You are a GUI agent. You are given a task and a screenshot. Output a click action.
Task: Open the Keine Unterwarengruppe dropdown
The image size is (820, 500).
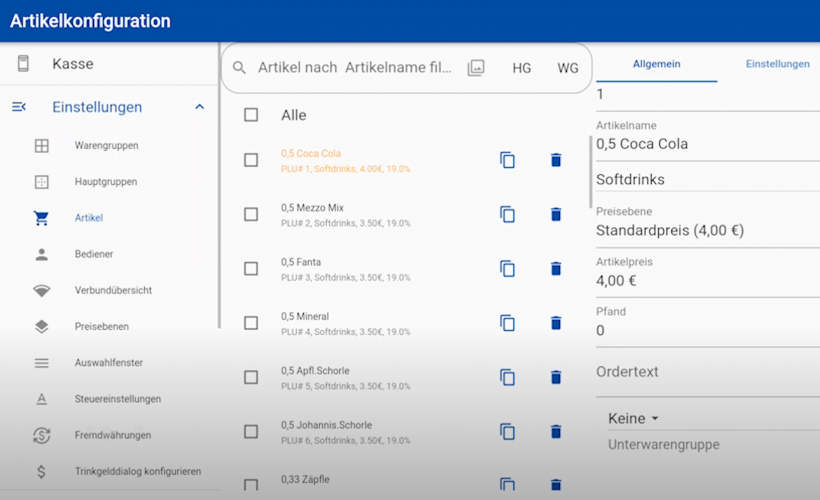click(x=633, y=418)
